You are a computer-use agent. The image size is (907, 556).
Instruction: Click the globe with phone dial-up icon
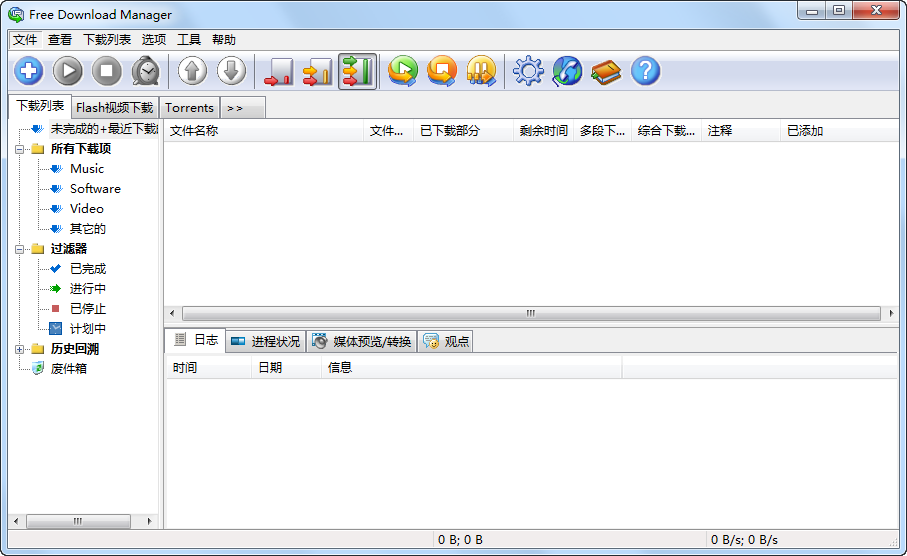[567, 72]
